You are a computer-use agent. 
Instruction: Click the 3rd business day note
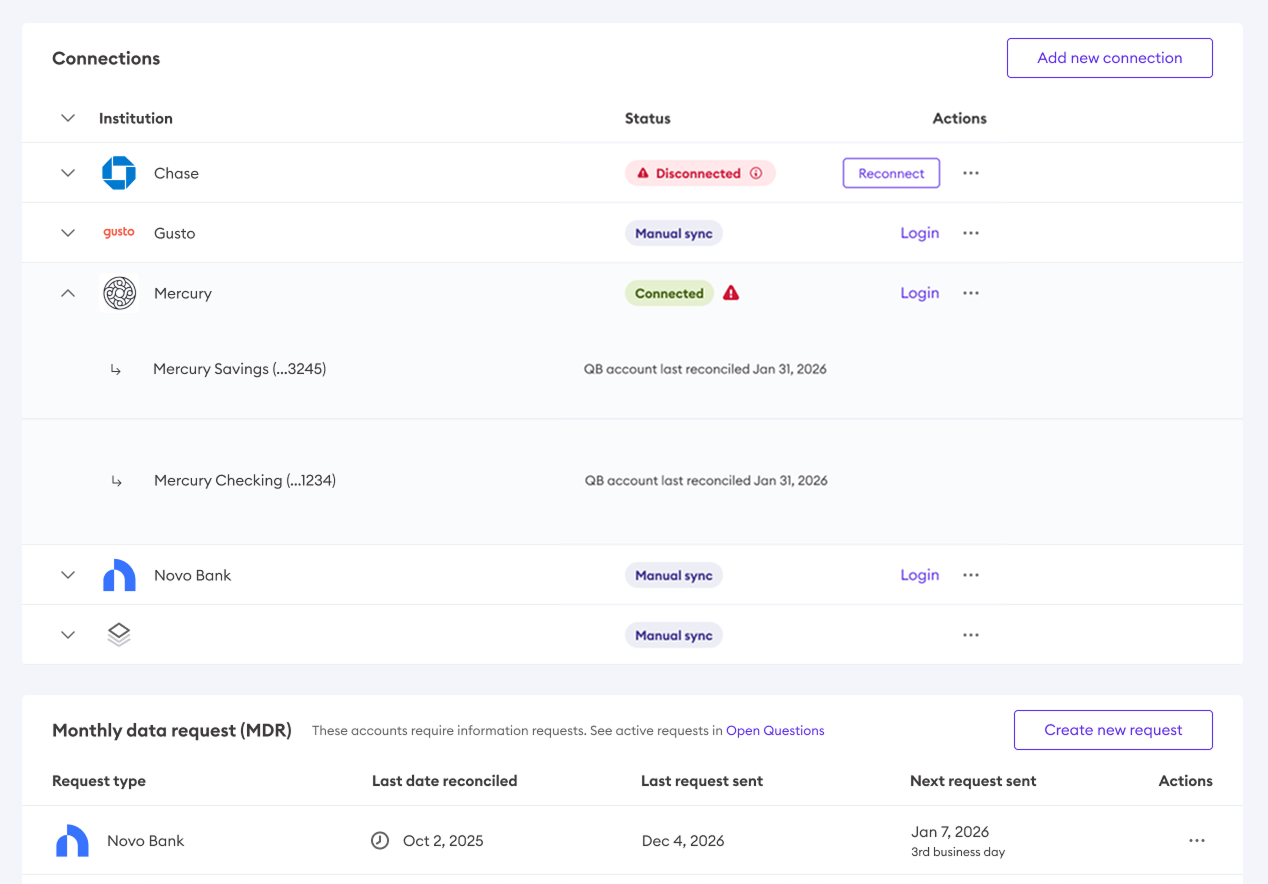958,852
